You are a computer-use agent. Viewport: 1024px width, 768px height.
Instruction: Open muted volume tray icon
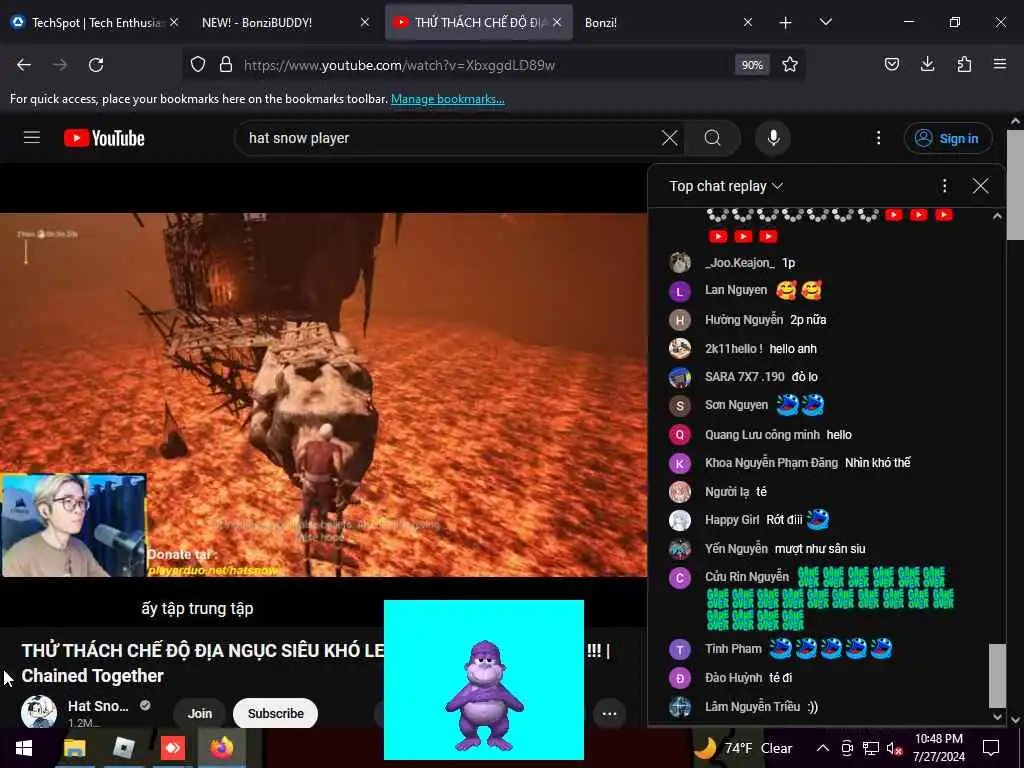(x=895, y=748)
